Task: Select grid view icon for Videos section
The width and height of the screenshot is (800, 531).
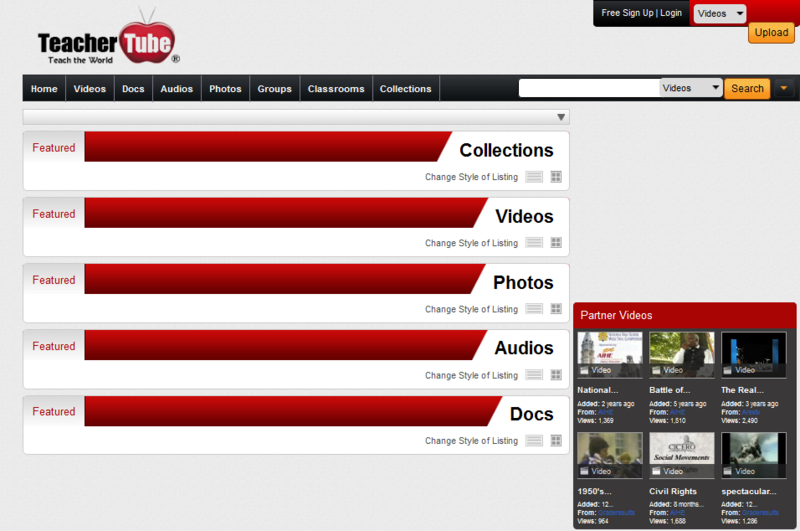Action: 556,243
